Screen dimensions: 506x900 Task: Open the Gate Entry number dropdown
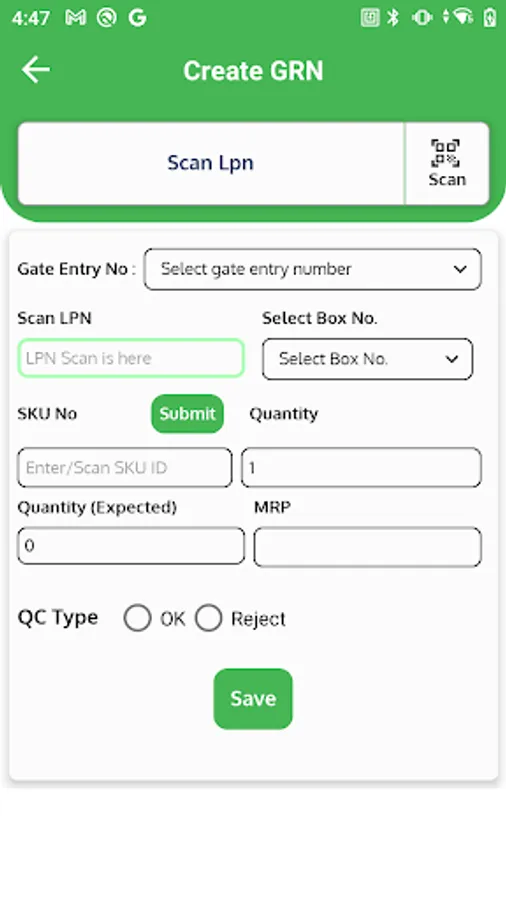click(x=313, y=269)
